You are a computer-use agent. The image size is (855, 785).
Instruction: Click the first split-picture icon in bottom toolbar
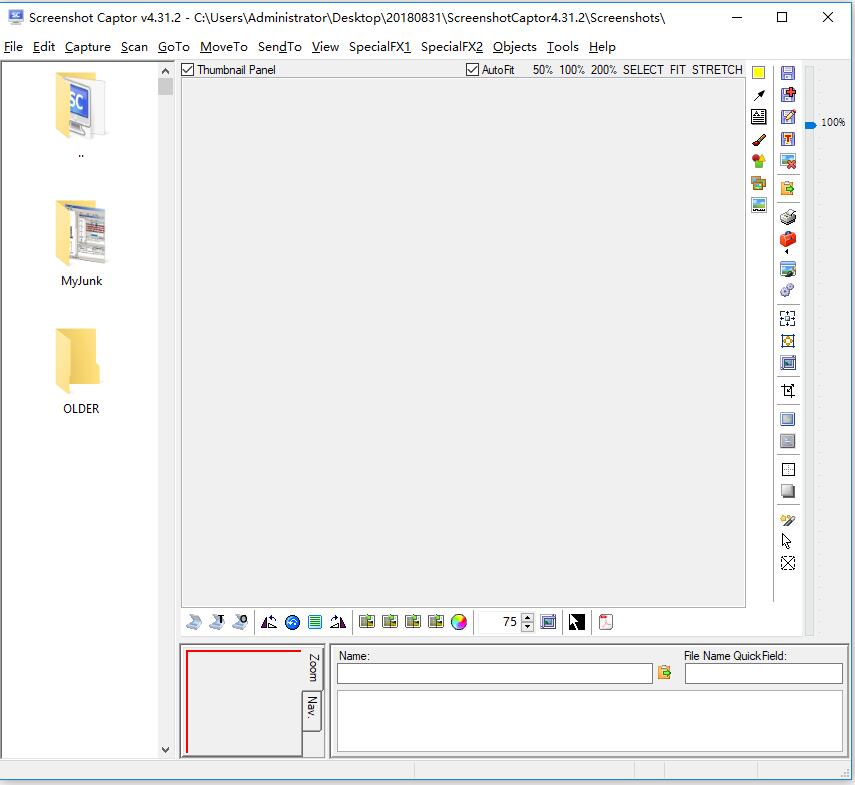pyautogui.click(x=367, y=621)
